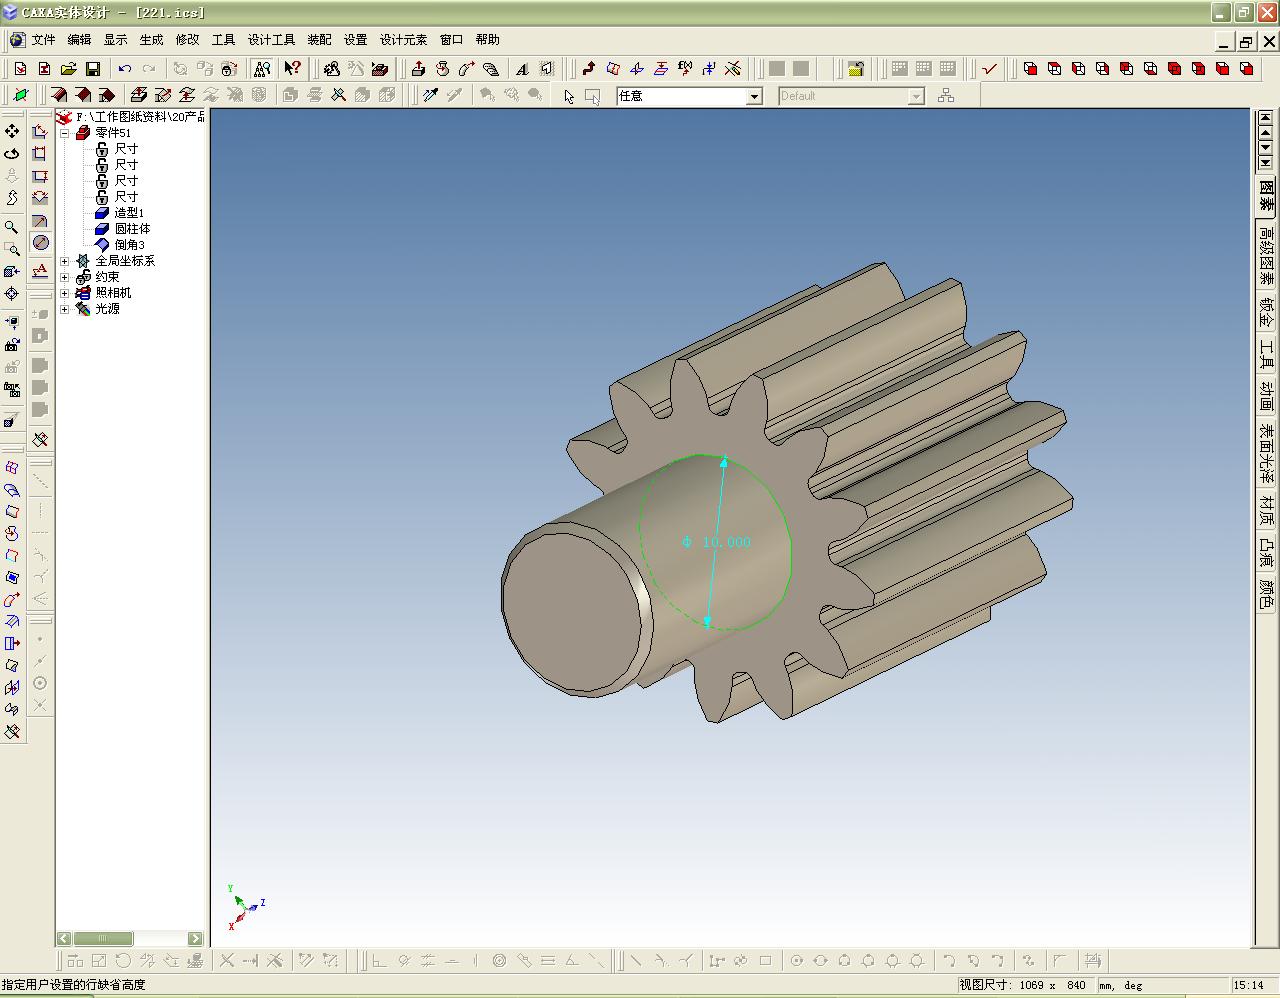Click the tree panel horizontal scrollbar thumb
This screenshot has width=1280, height=998.
pyautogui.click(x=103, y=939)
